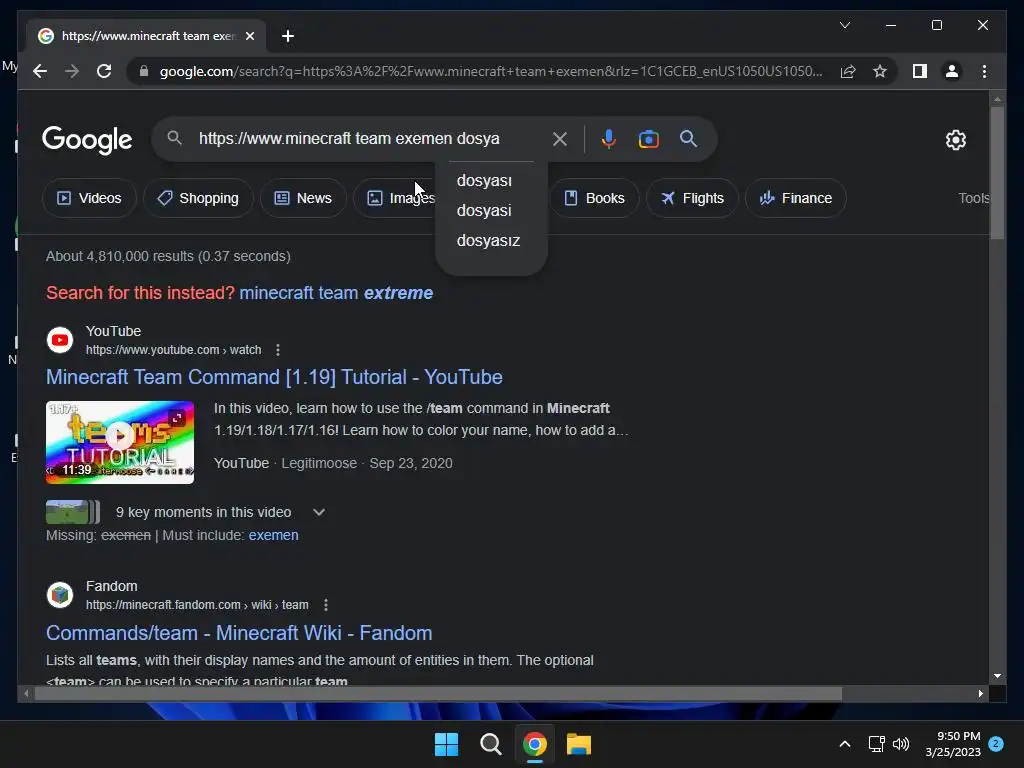Click the vertical scrollbar thumb
The height and width of the screenshot is (768, 1024).
click(x=997, y=173)
